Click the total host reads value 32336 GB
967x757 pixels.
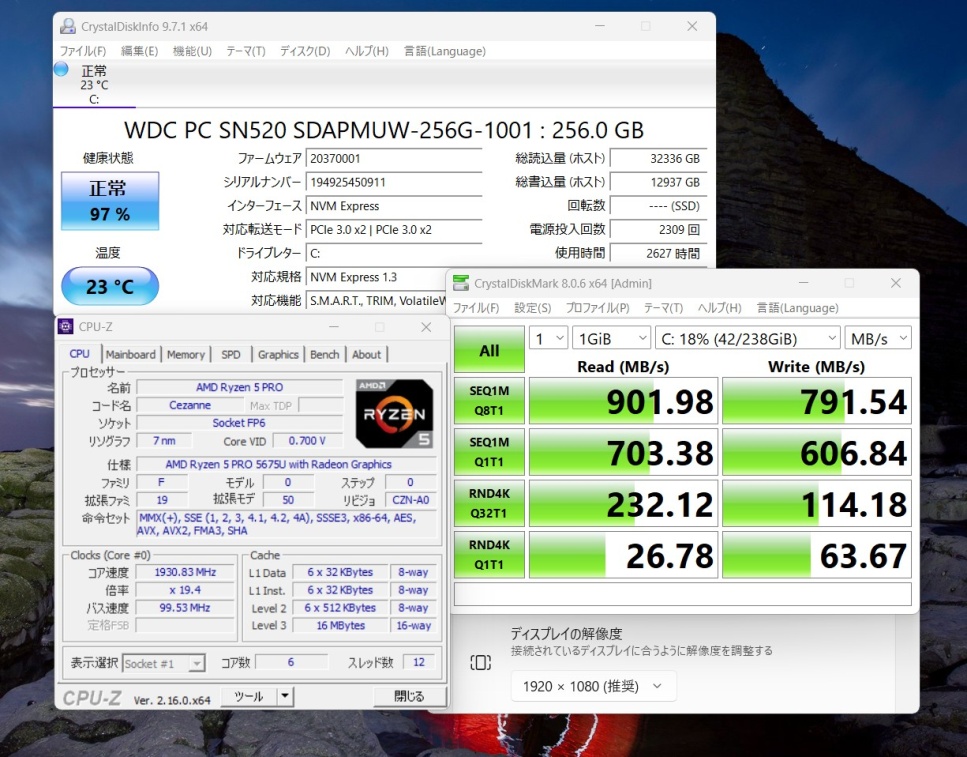pyautogui.click(x=658, y=159)
